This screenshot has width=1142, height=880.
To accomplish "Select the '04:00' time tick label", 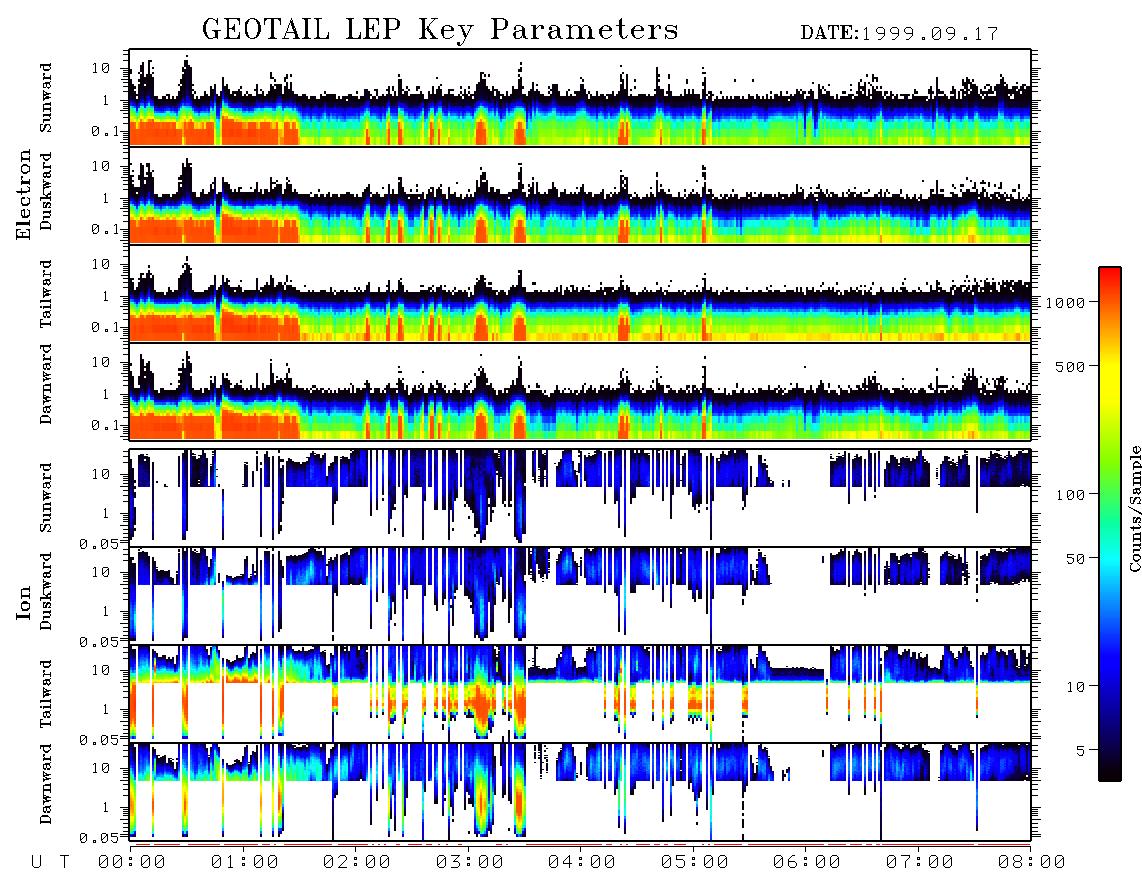I will pyautogui.click(x=582, y=862).
